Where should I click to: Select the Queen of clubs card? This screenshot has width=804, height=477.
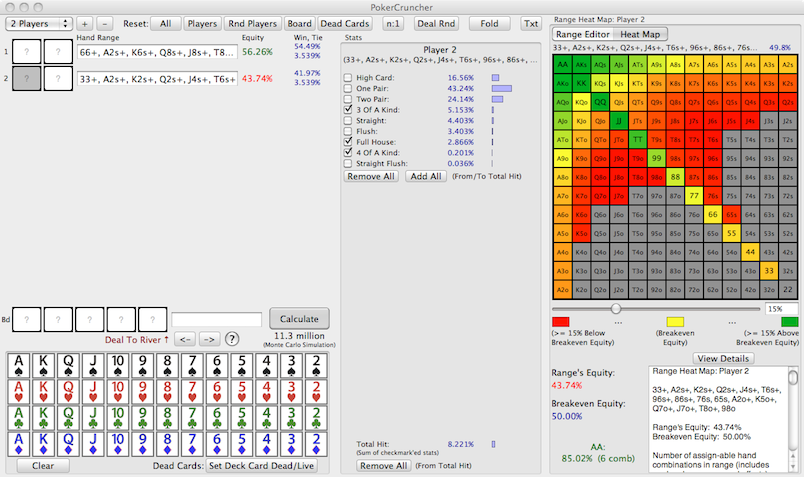tap(68, 418)
